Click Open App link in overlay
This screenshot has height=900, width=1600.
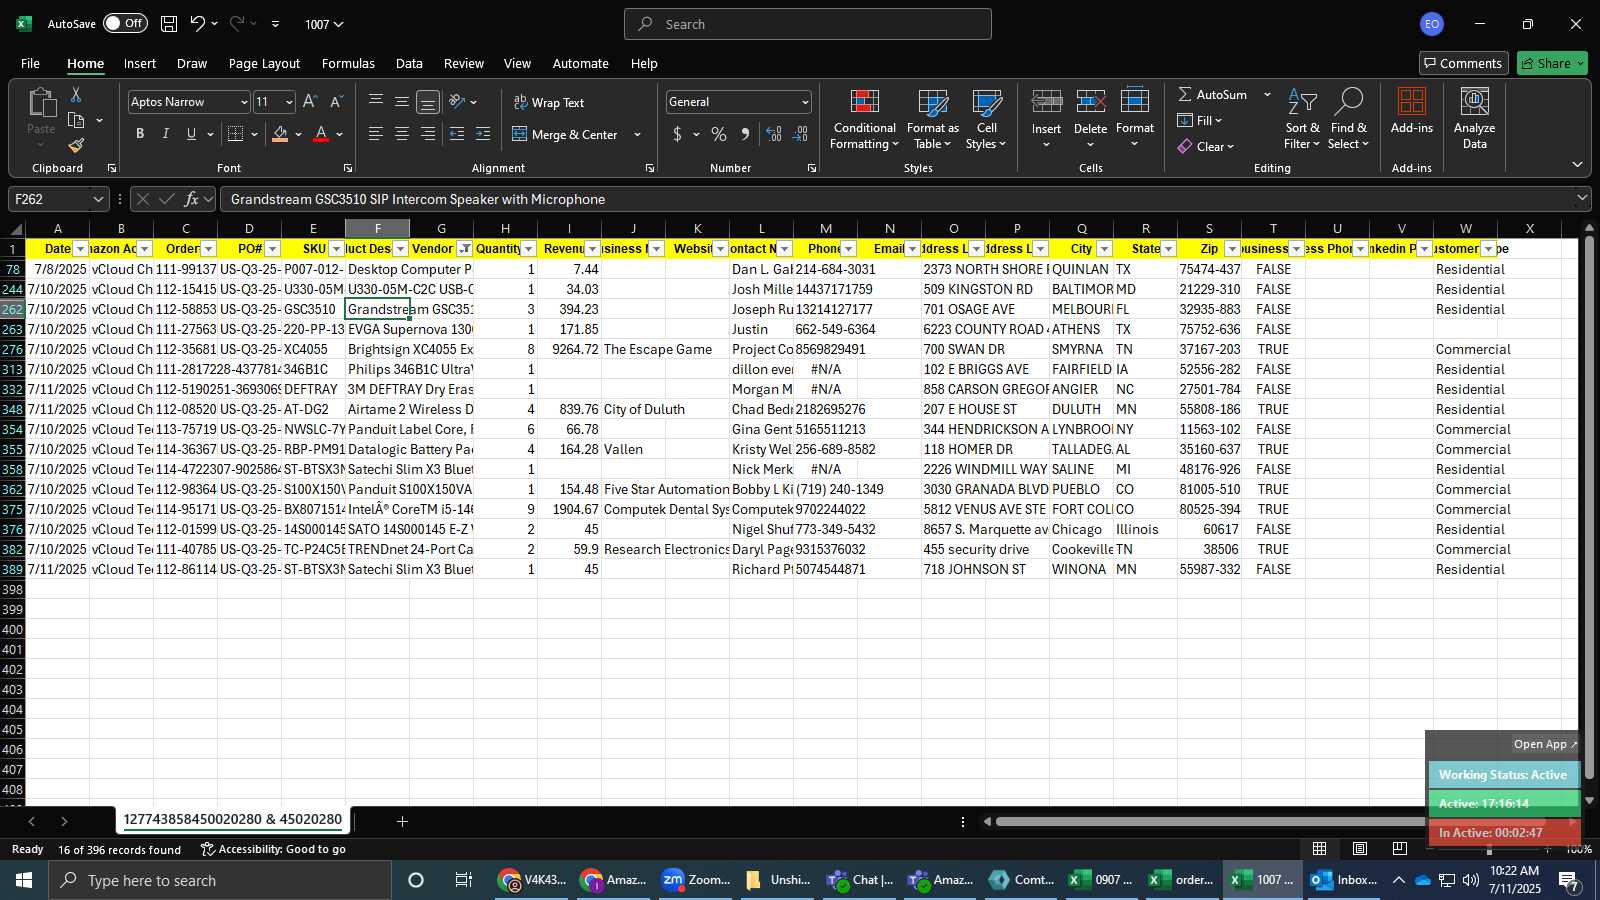(1544, 744)
